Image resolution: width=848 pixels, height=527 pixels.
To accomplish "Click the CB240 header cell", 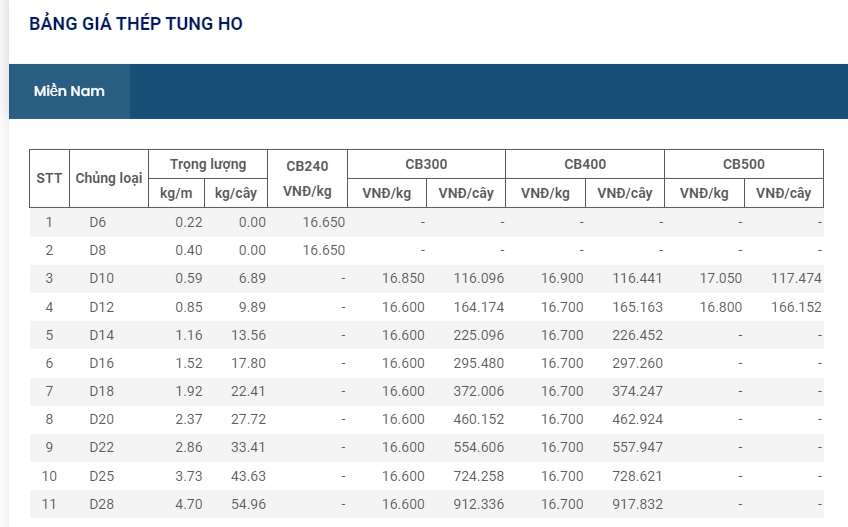I will (x=307, y=178).
